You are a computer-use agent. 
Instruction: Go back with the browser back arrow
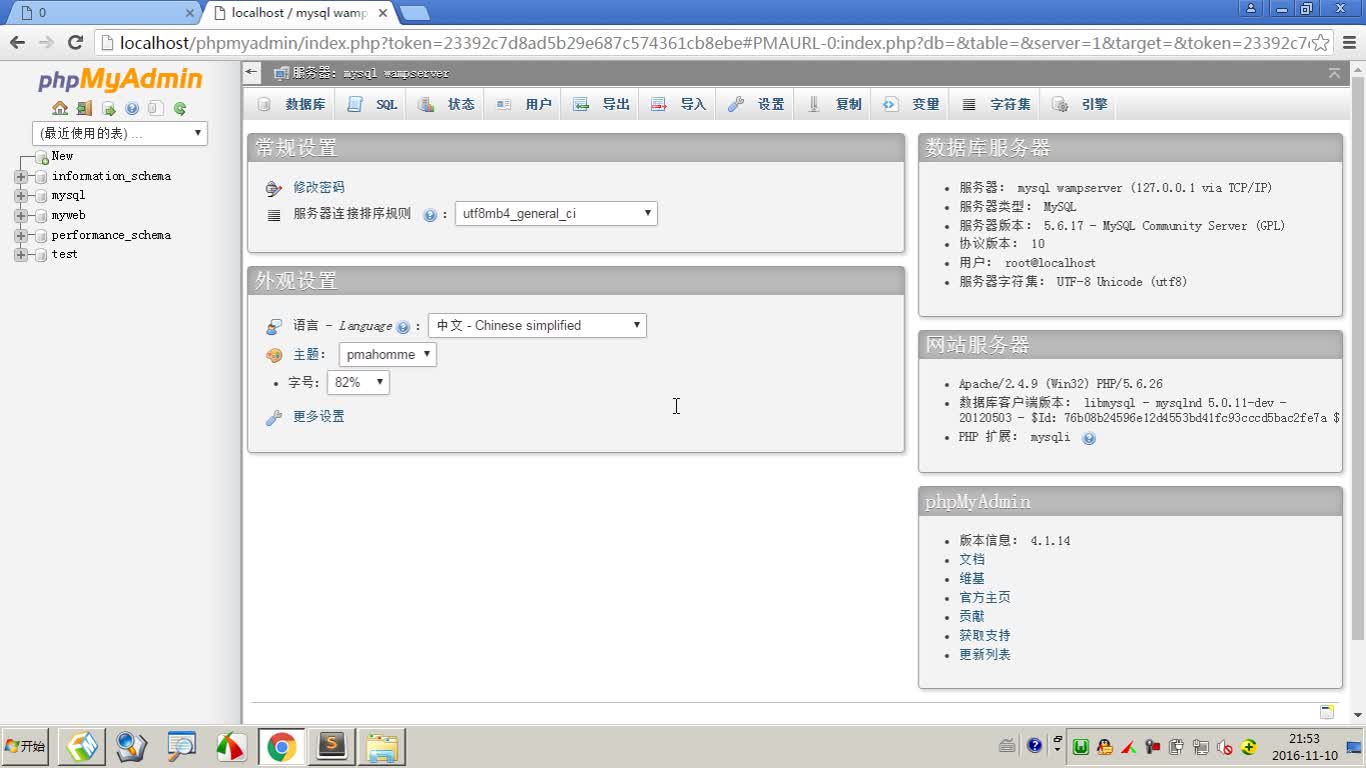click(17, 42)
